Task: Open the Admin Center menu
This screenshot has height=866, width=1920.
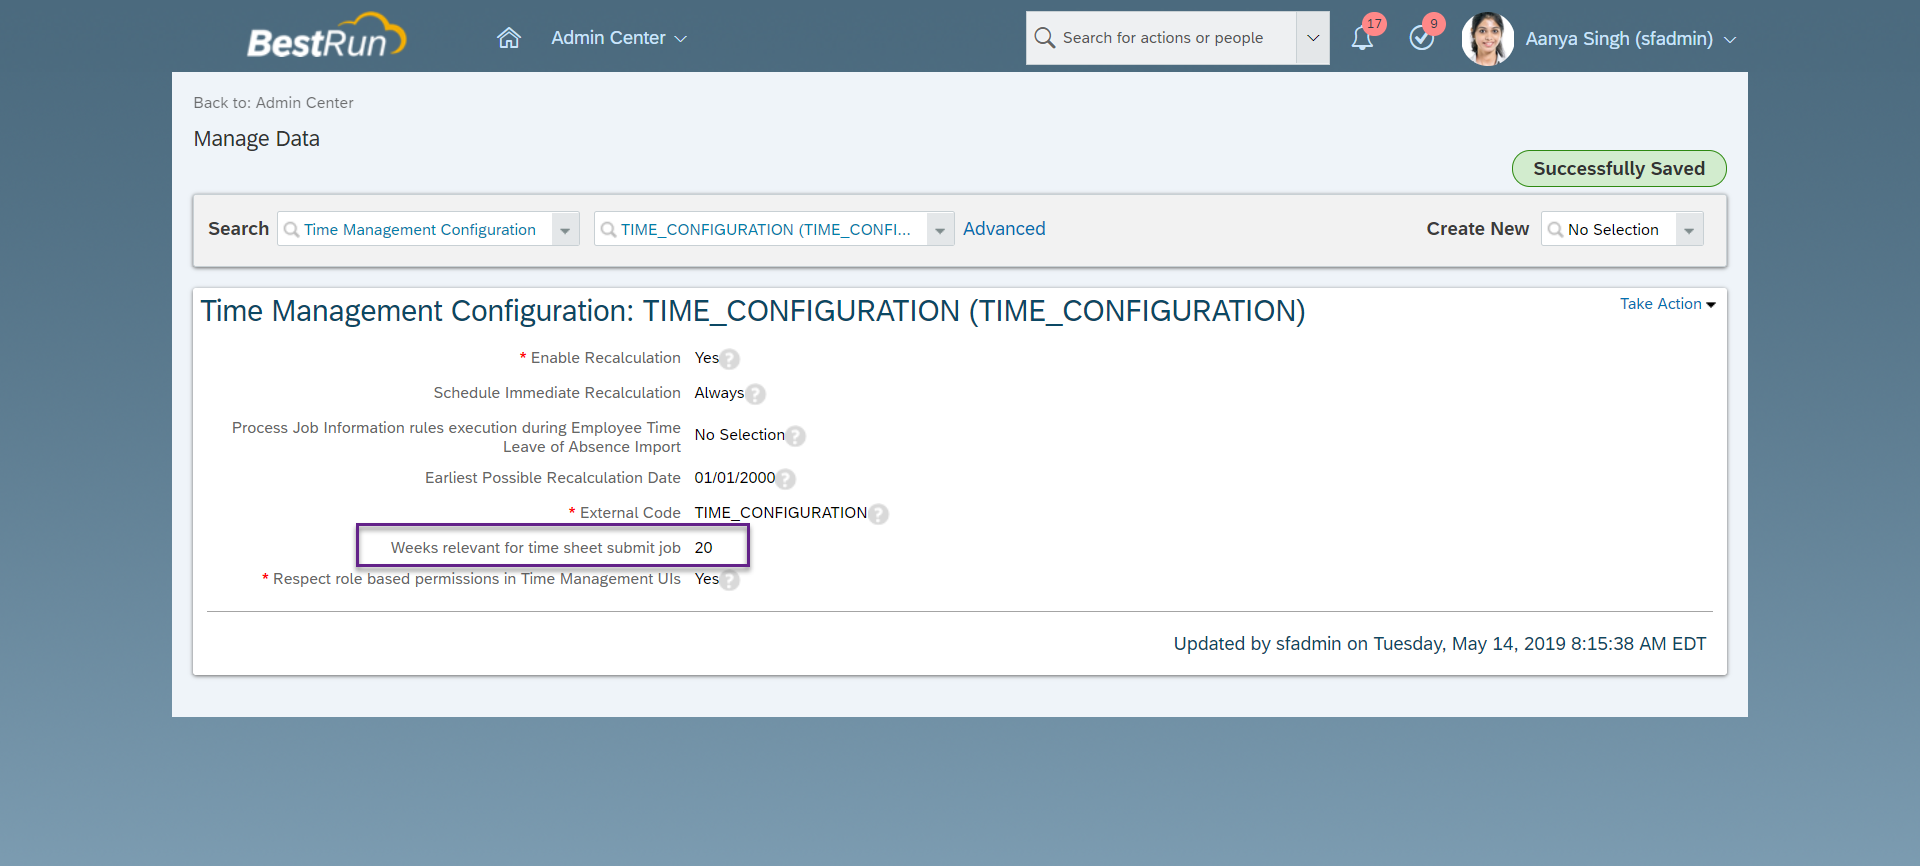Action: (x=619, y=38)
